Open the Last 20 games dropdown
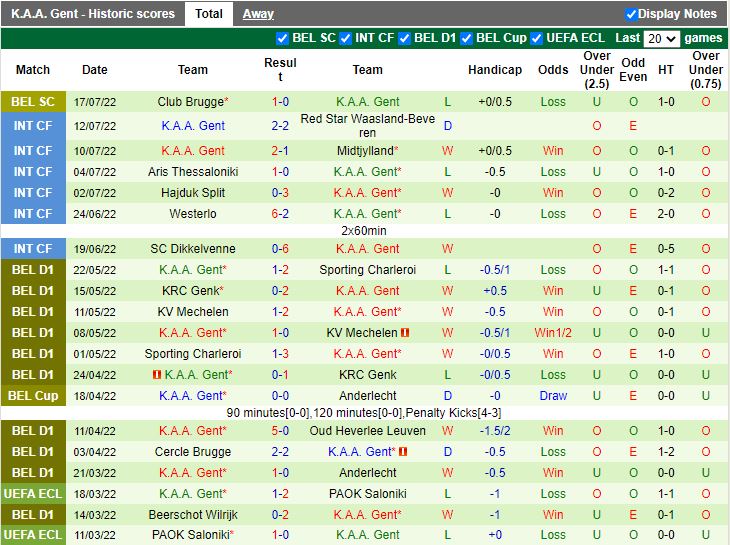Screen dimensions: 730x545 pyautogui.click(x=662, y=39)
